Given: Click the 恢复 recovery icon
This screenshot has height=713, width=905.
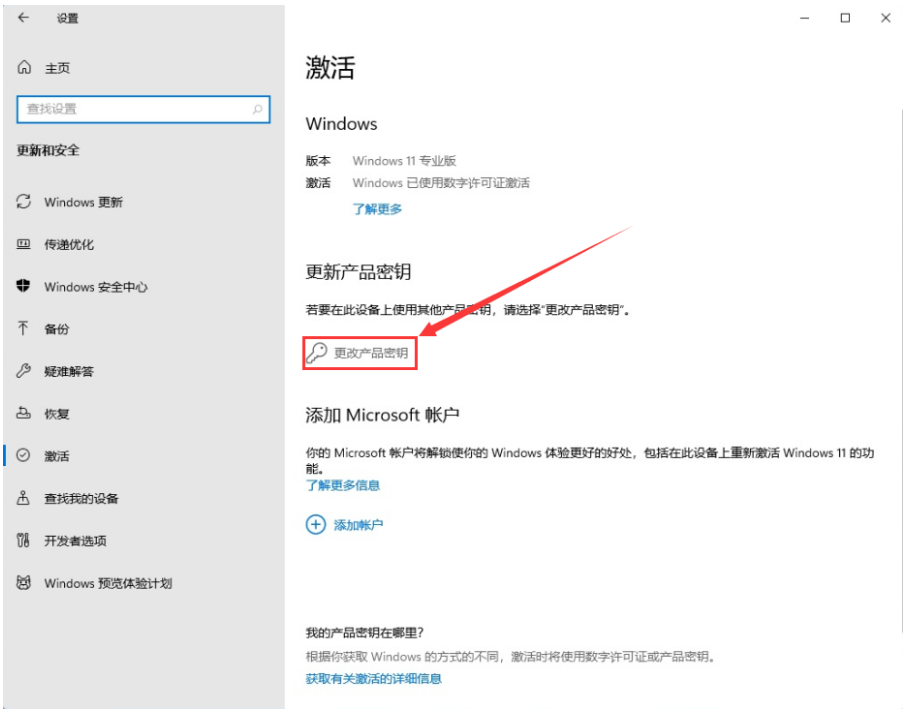Looking at the screenshot, I should 23,413.
